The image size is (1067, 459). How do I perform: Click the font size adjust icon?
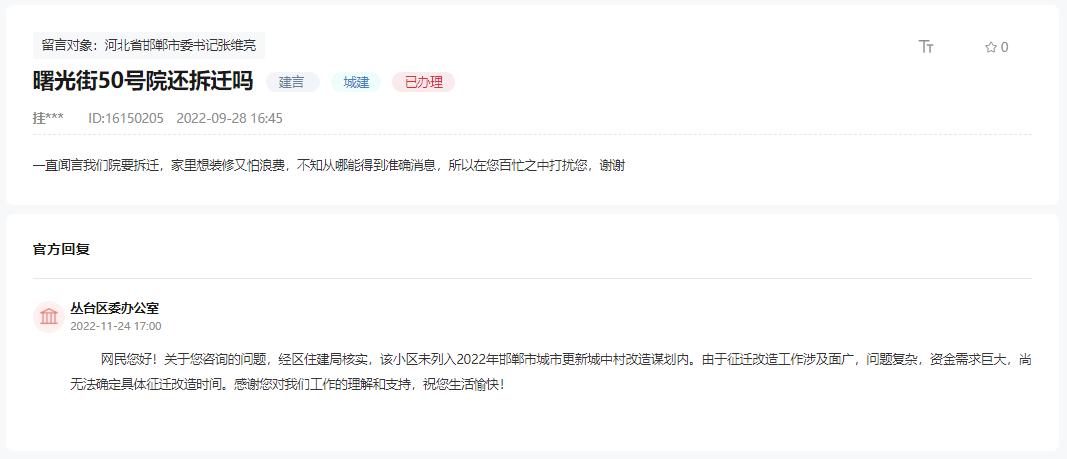click(926, 46)
